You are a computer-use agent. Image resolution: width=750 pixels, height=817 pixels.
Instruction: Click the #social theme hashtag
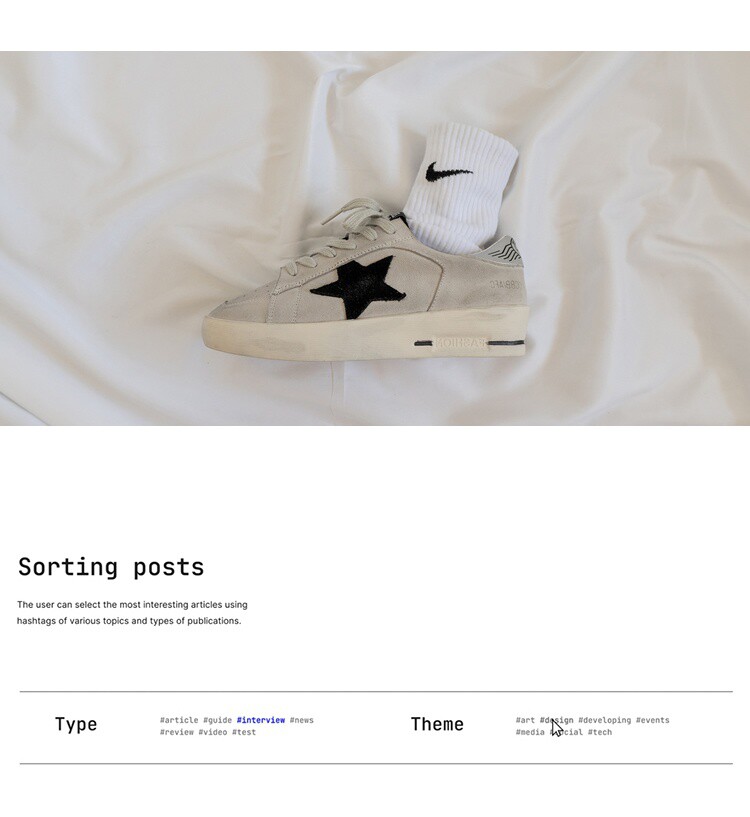click(x=566, y=732)
